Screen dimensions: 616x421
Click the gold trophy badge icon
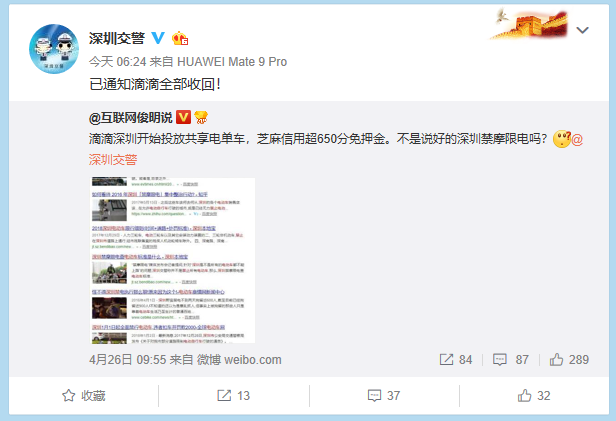point(201,117)
